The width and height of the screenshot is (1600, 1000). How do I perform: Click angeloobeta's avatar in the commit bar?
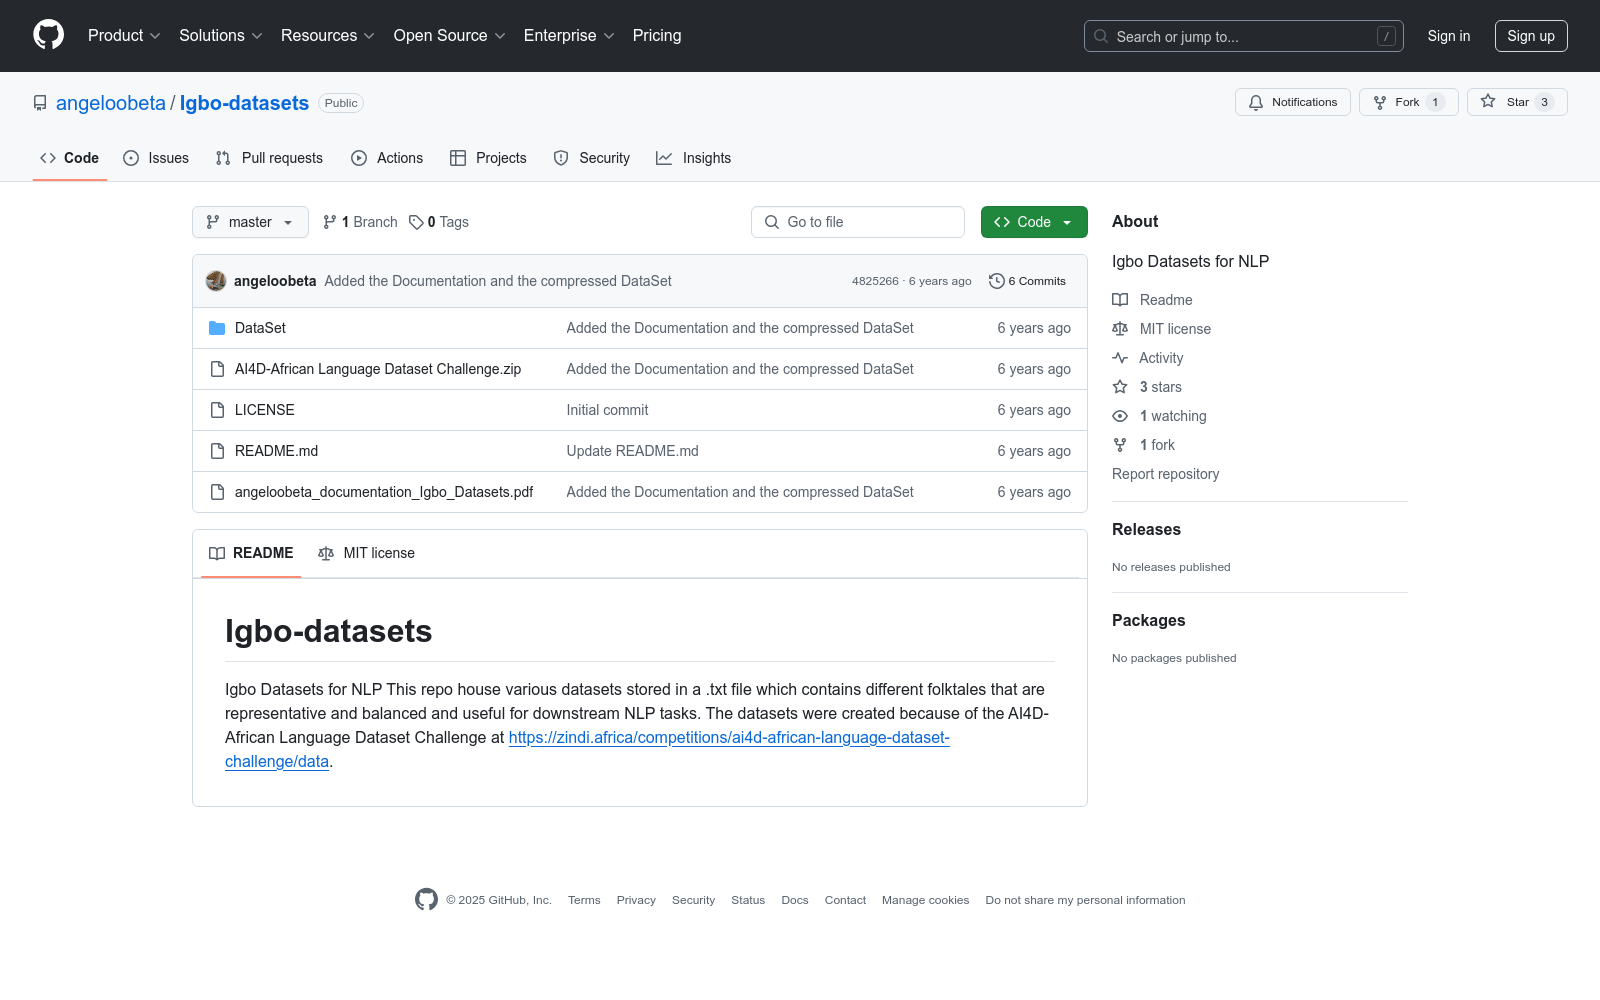(216, 281)
